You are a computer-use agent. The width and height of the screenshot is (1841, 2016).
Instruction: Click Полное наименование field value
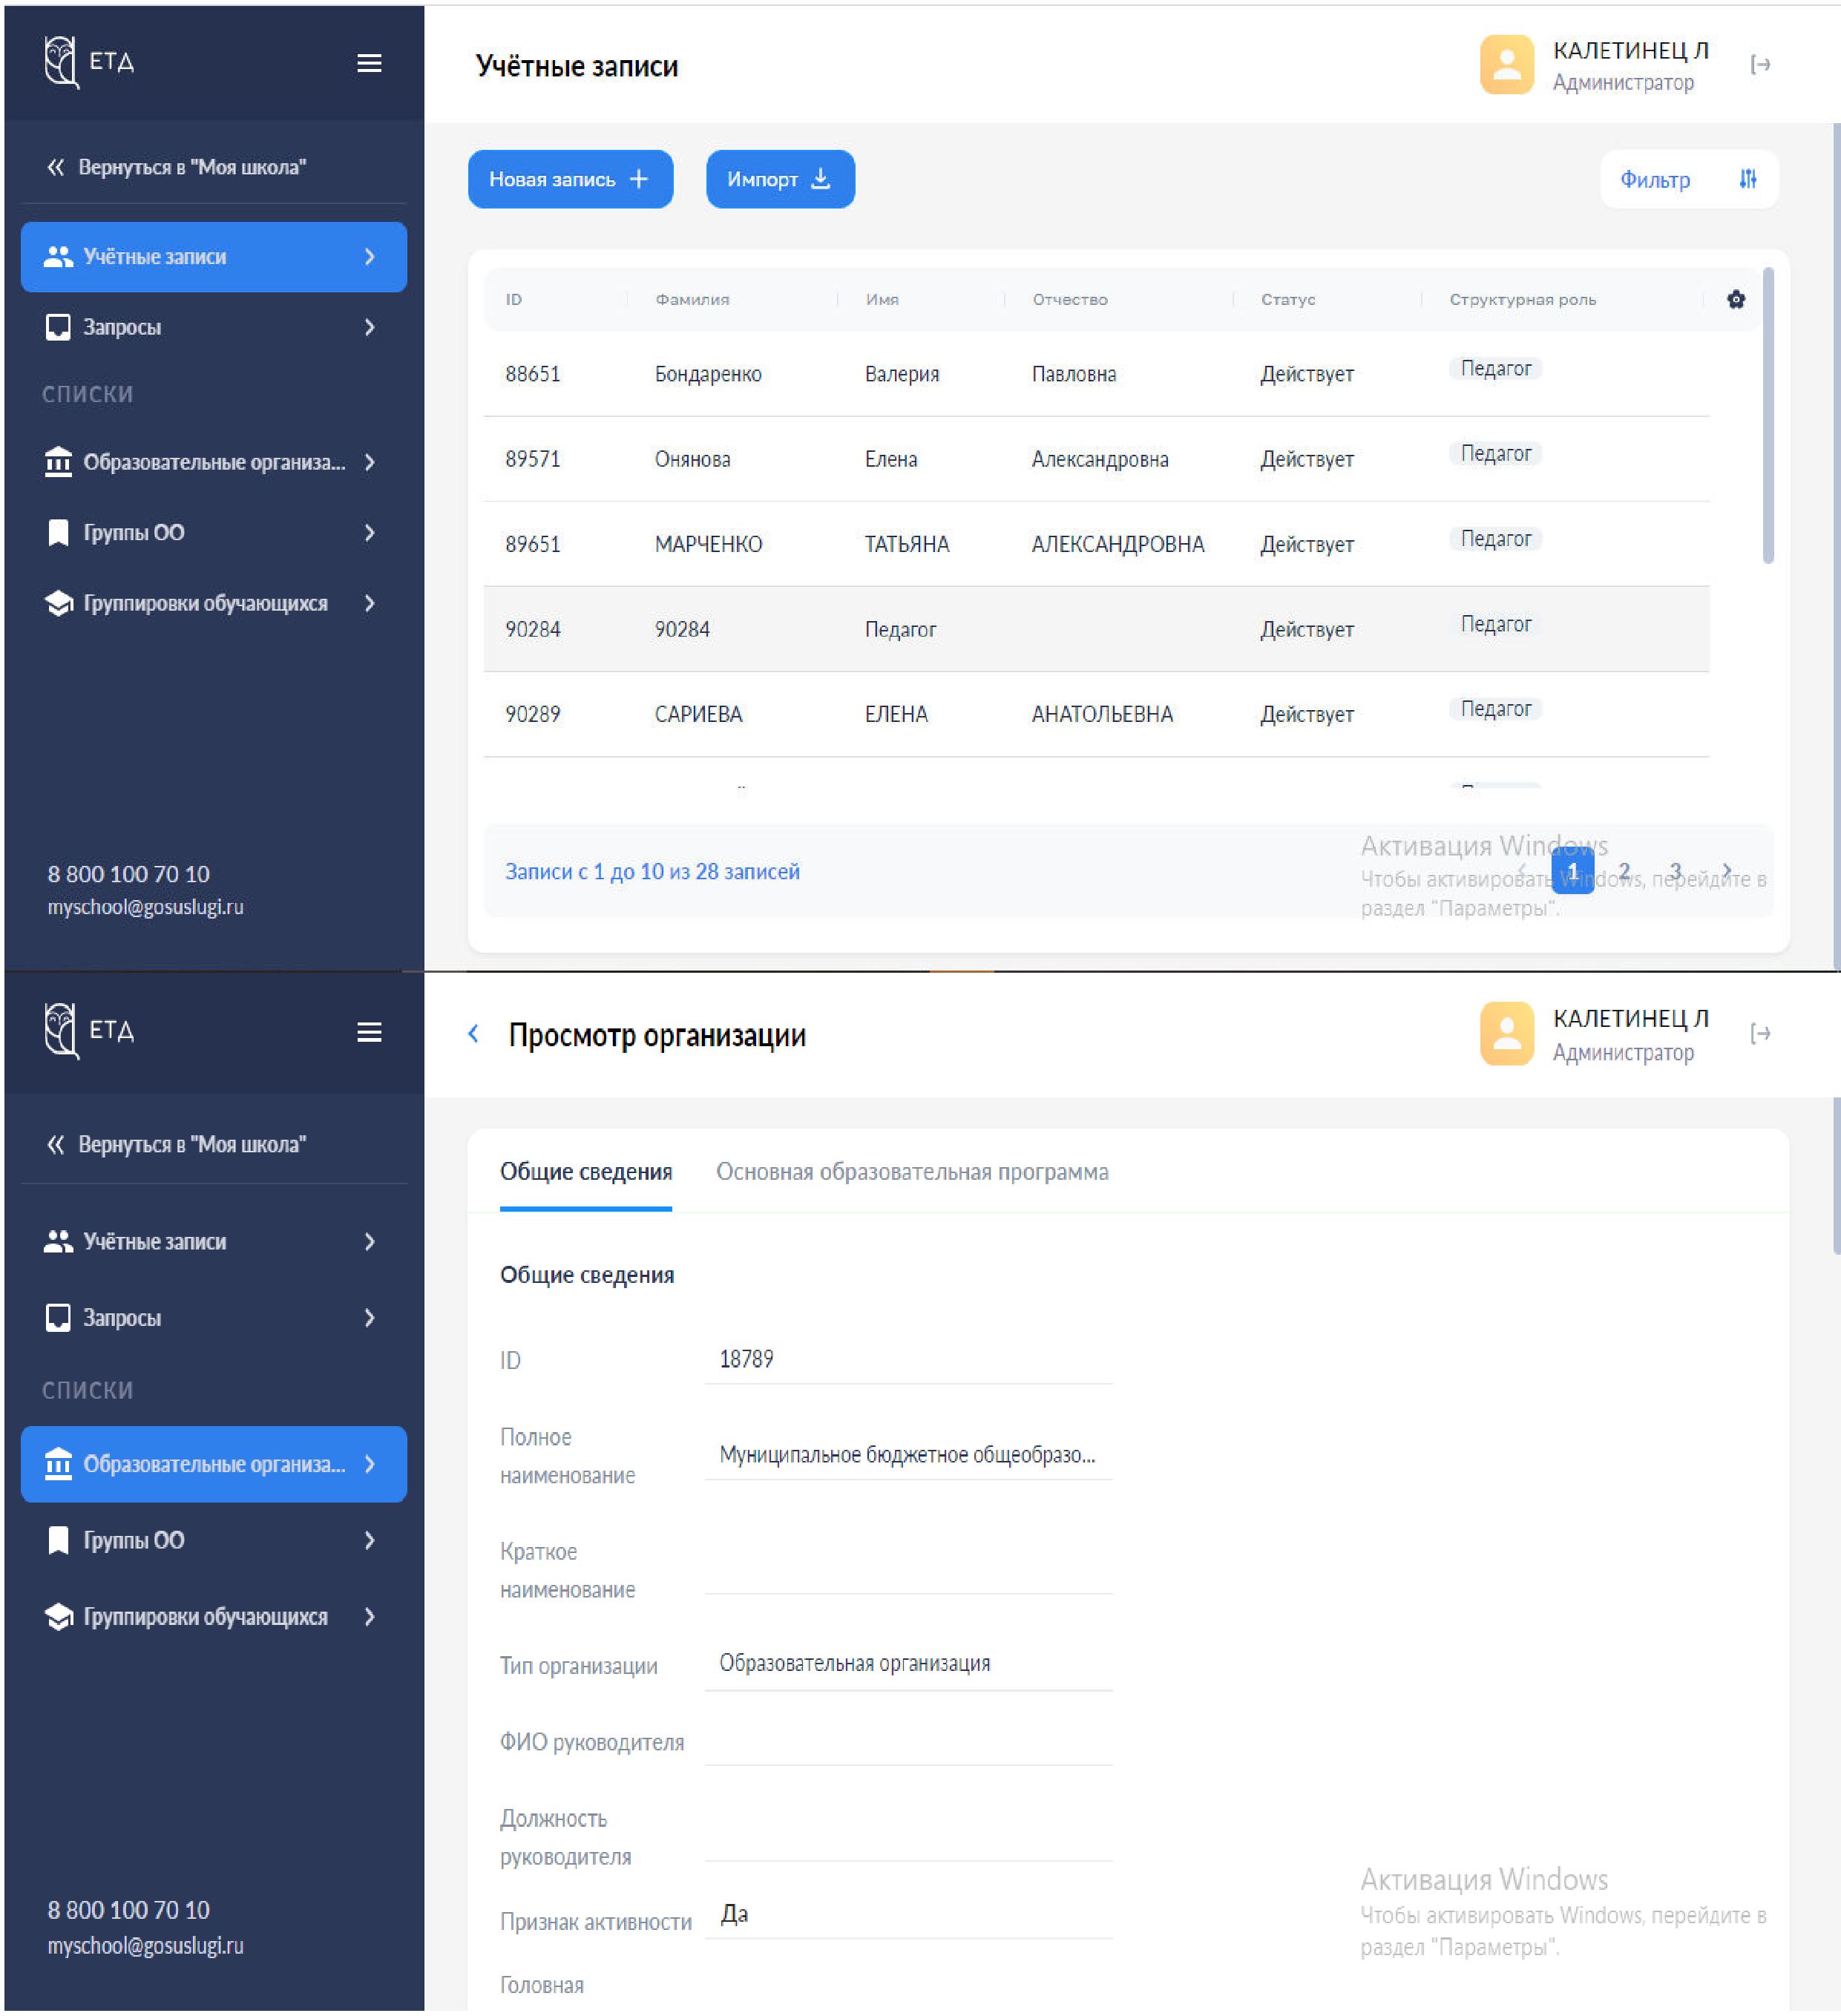coord(908,1454)
